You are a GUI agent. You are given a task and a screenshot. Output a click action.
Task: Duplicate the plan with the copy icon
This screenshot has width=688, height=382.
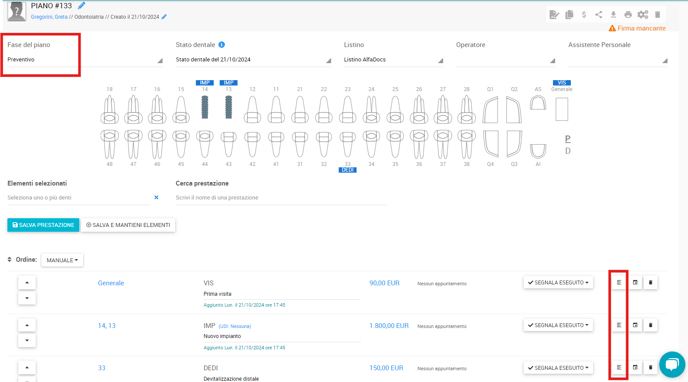coord(569,15)
